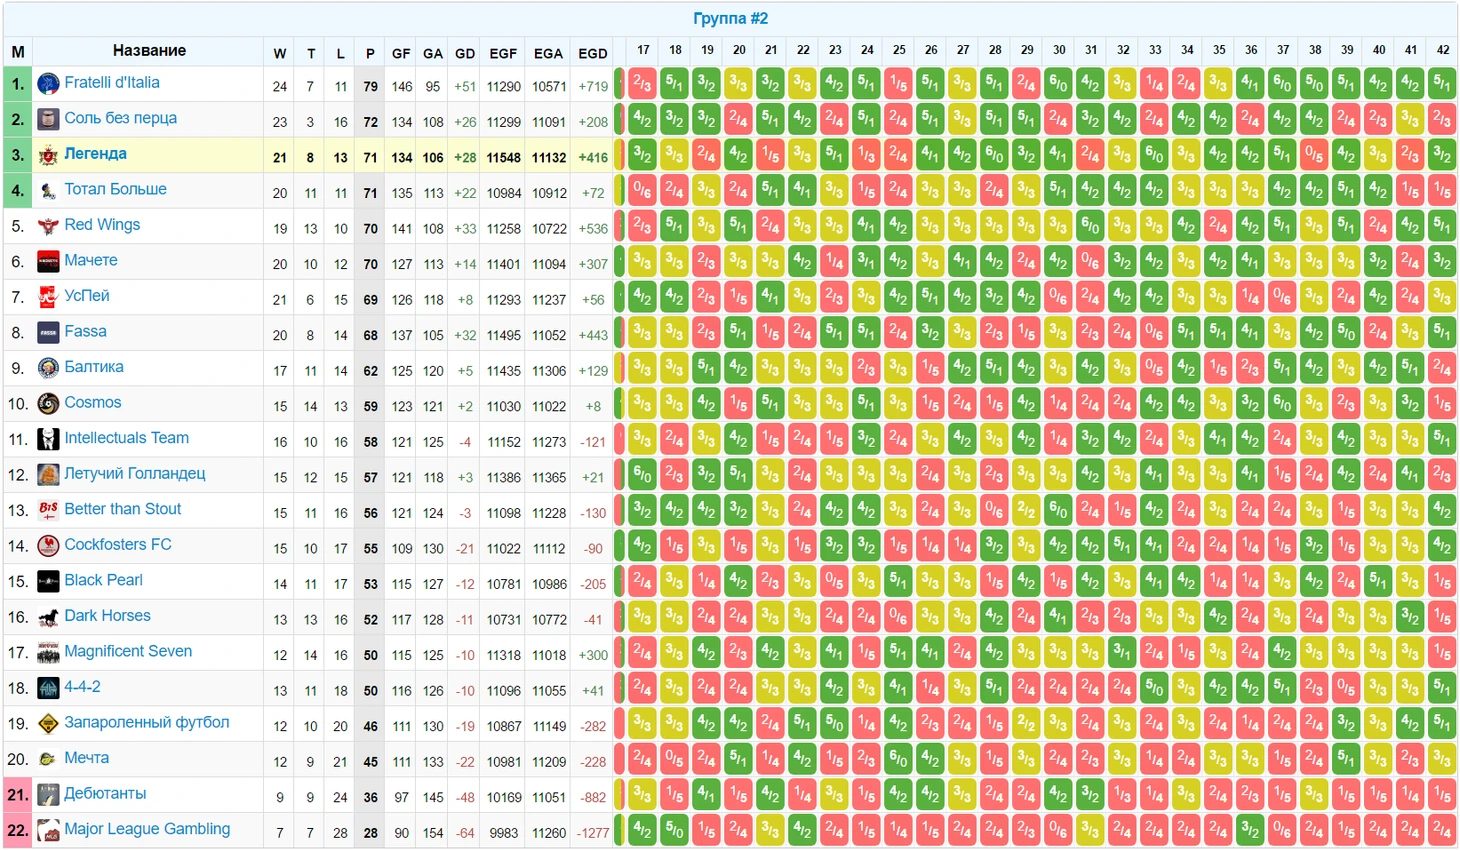Click Major League Gambling EGD value -1277

coord(592,833)
